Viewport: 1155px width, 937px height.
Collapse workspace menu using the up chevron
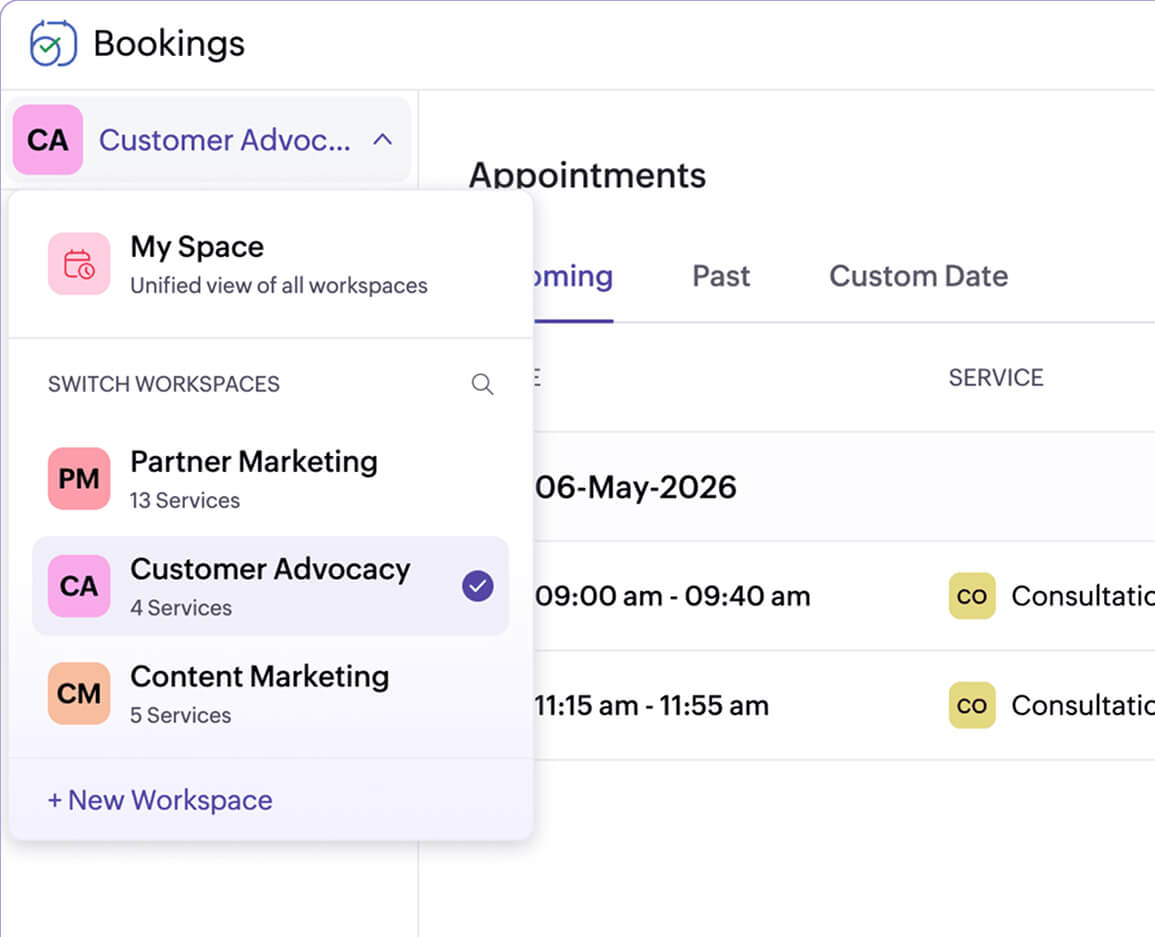(382, 139)
